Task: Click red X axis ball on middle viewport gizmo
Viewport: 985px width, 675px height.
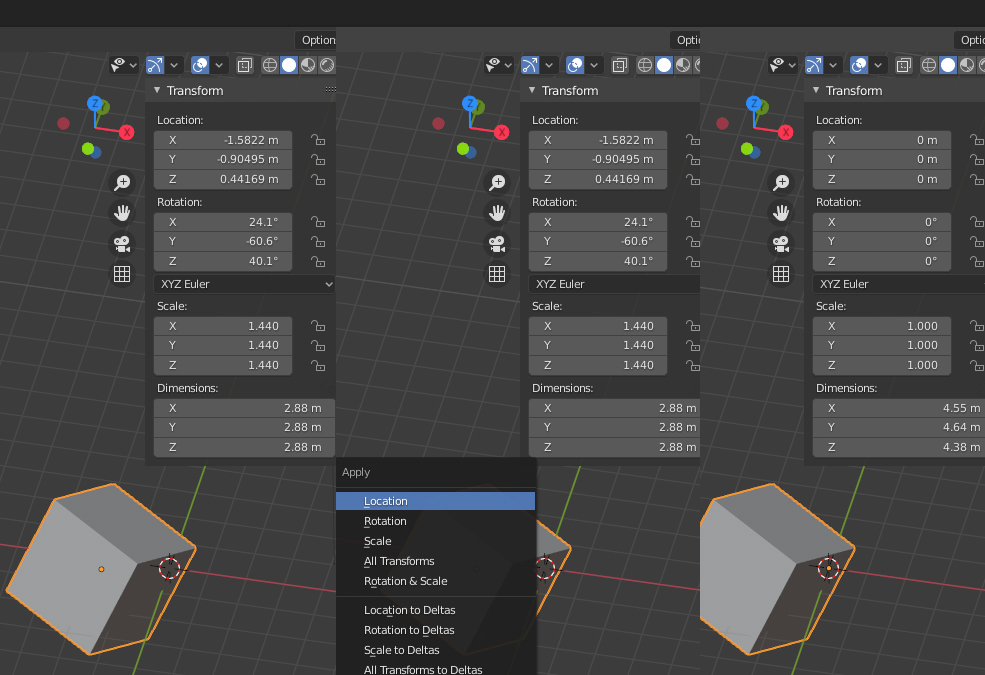Action: [x=502, y=132]
